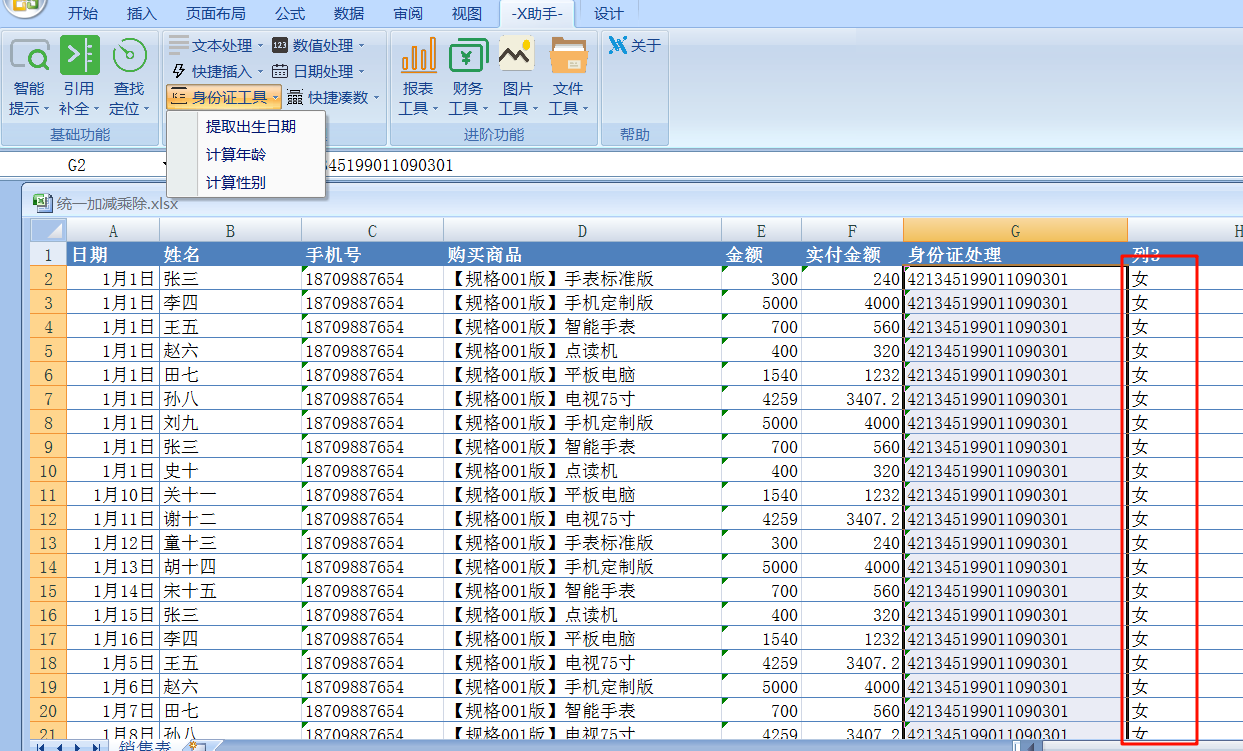Open the 文本处理 text tools icon
Screen dimensions: 1243x751
(x=179, y=45)
